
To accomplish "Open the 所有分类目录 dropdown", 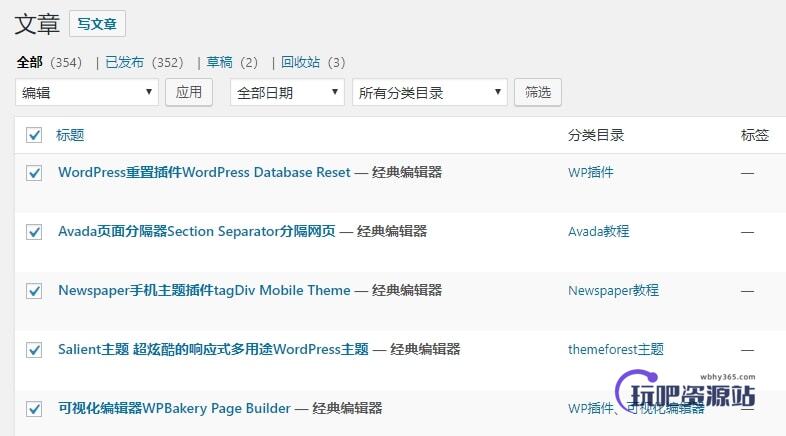I will coord(430,92).
